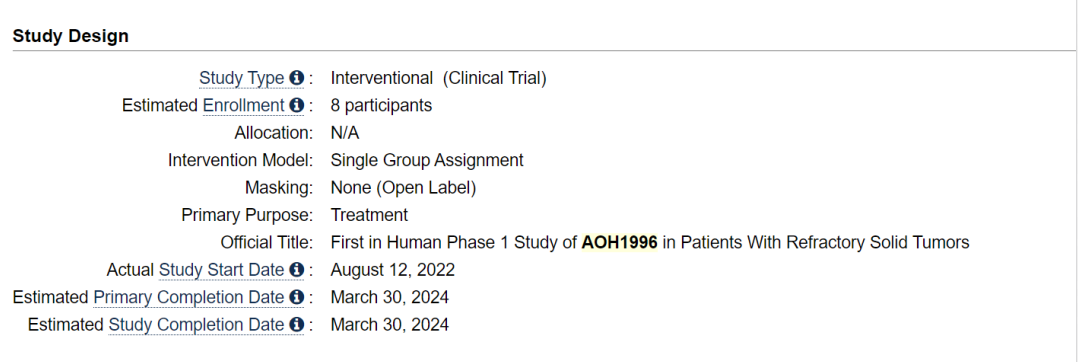The width and height of the screenshot is (1078, 362).
Task: Open the Study Completion Date link
Action: point(197,324)
